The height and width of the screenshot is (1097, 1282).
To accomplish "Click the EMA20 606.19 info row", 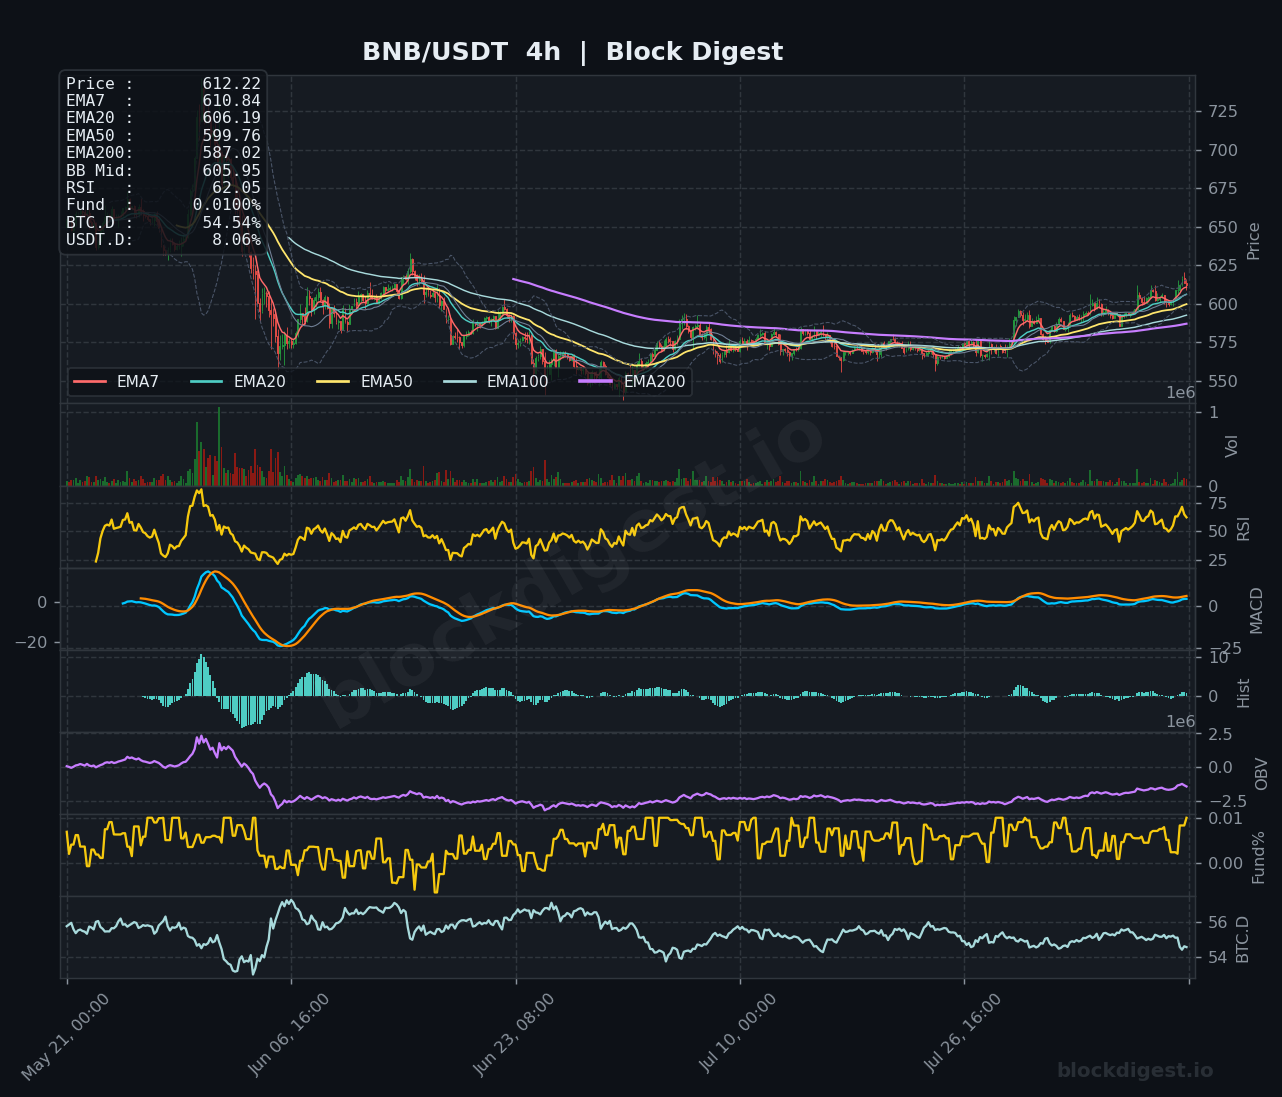I will tap(163, 118).
